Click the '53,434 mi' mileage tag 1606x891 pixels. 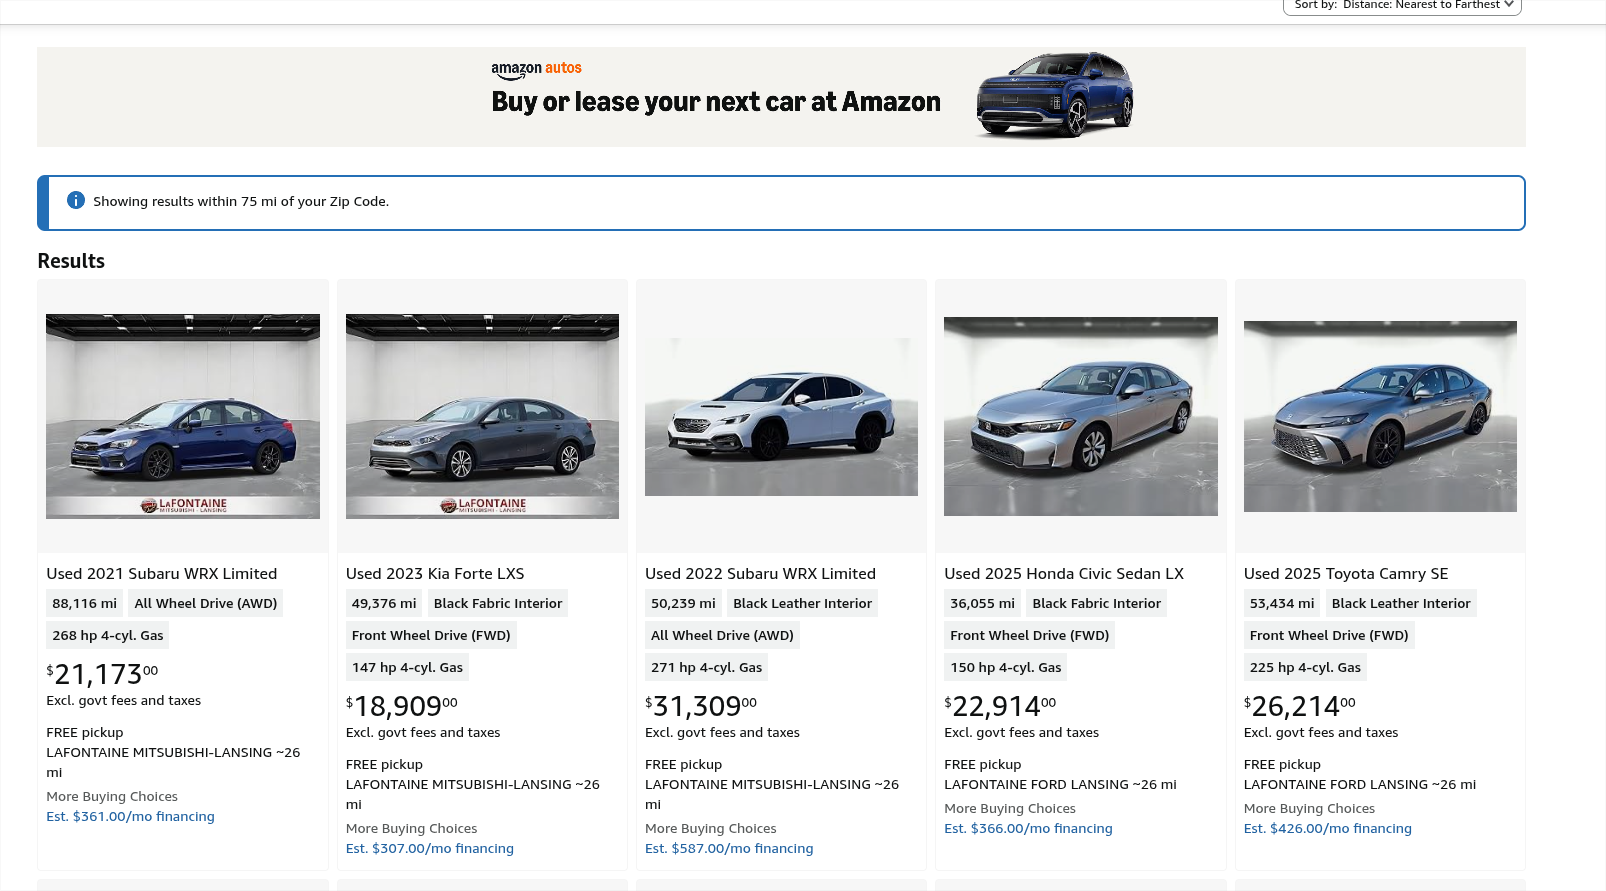coord(1282,604)
